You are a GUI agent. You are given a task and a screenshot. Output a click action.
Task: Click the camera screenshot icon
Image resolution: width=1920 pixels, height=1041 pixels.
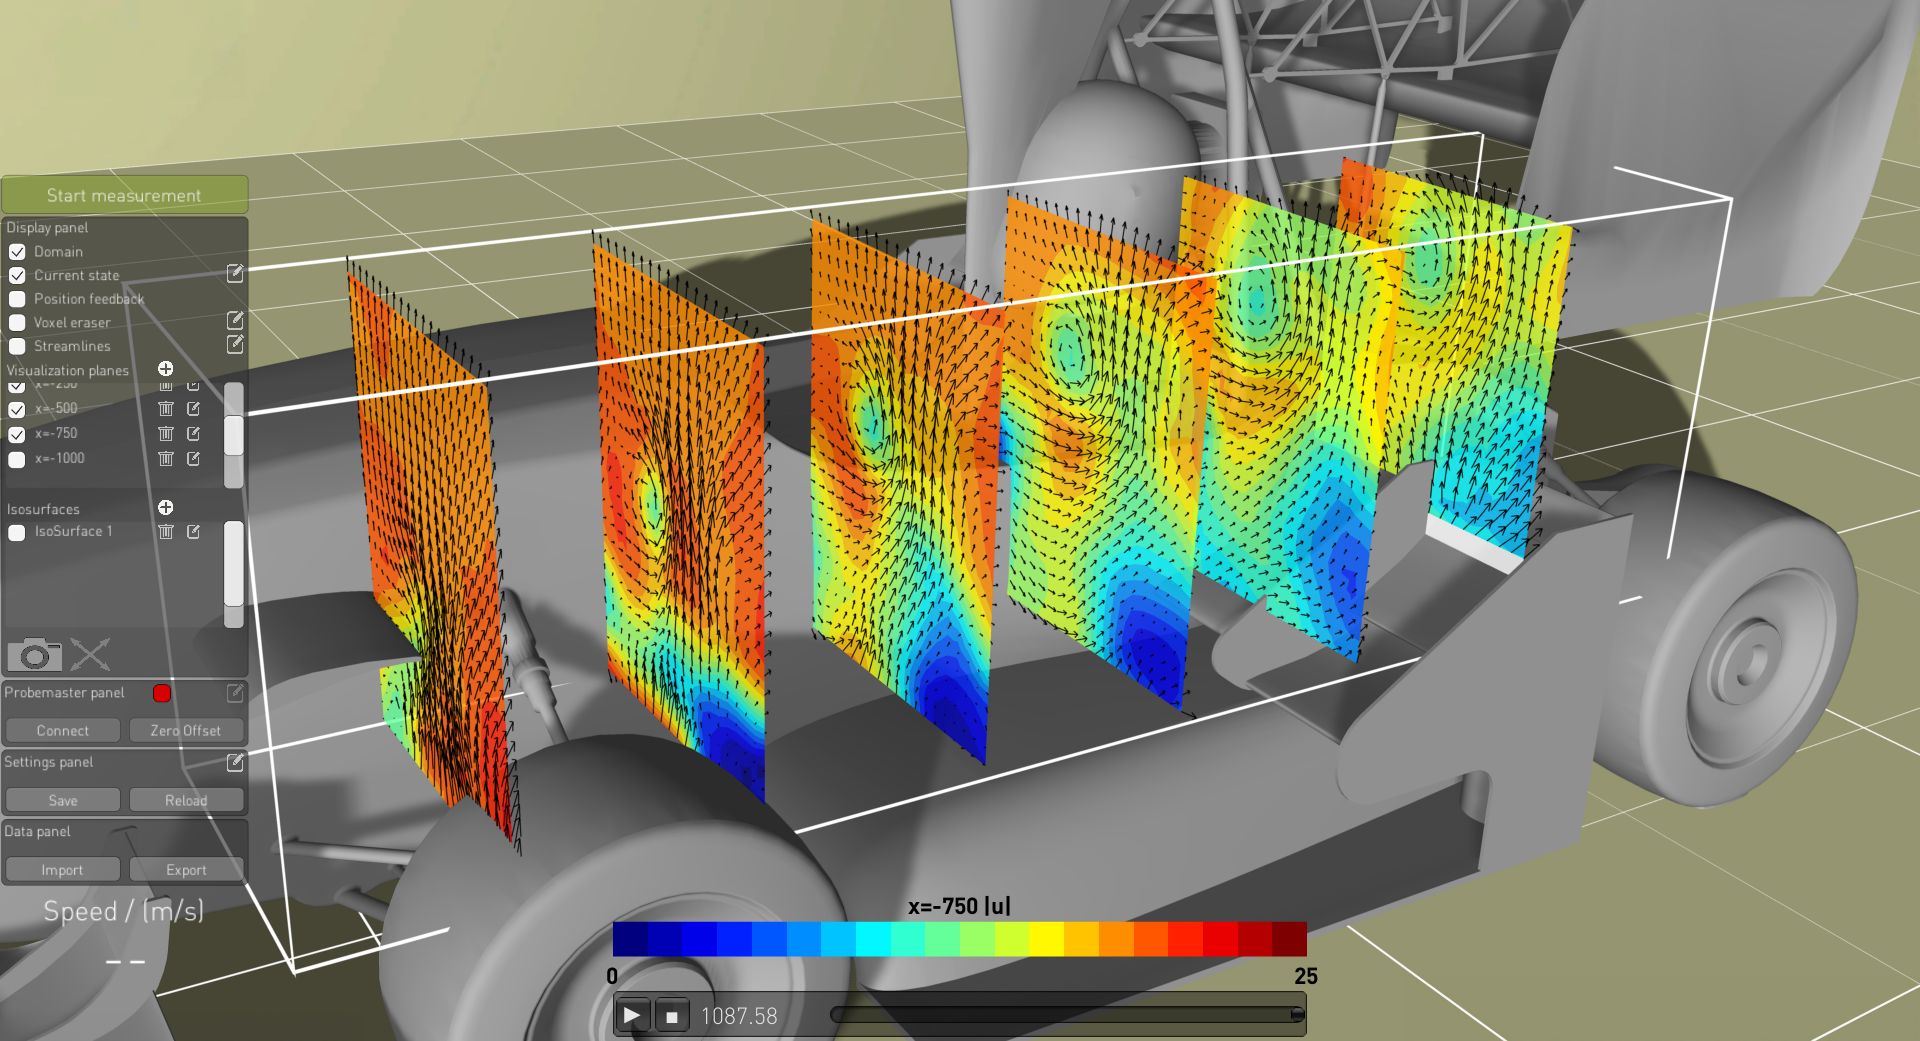[34, 655]
